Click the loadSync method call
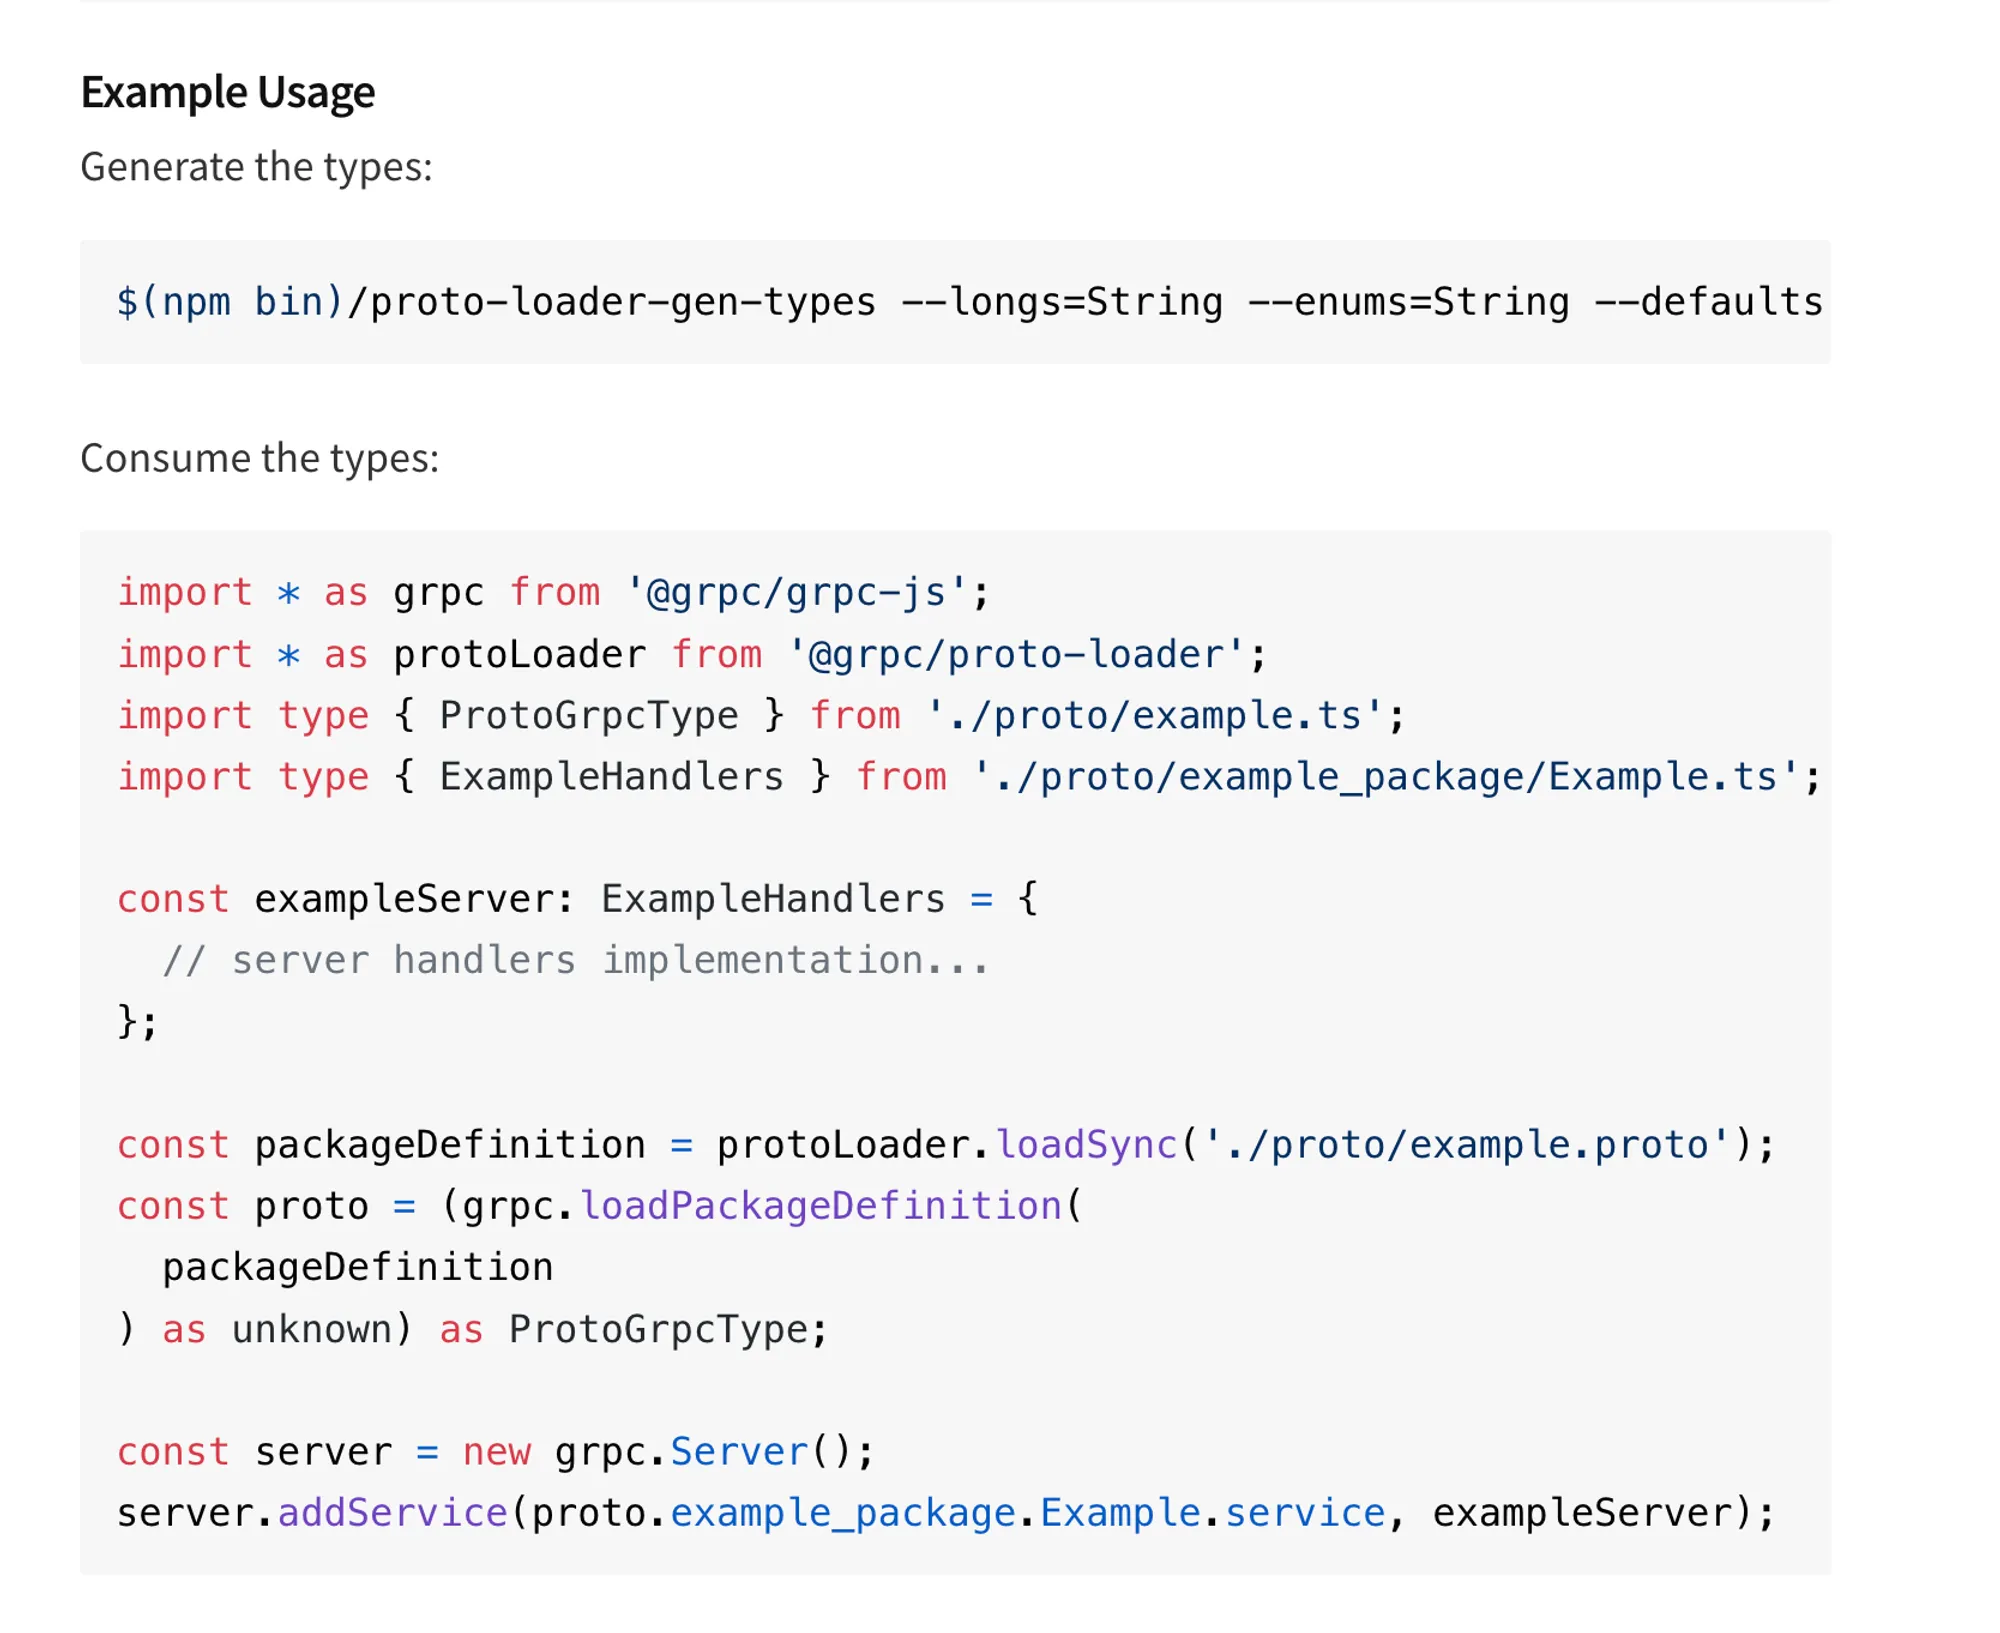This screenshot has width=2000, height=1633. click(1086, 1145)
